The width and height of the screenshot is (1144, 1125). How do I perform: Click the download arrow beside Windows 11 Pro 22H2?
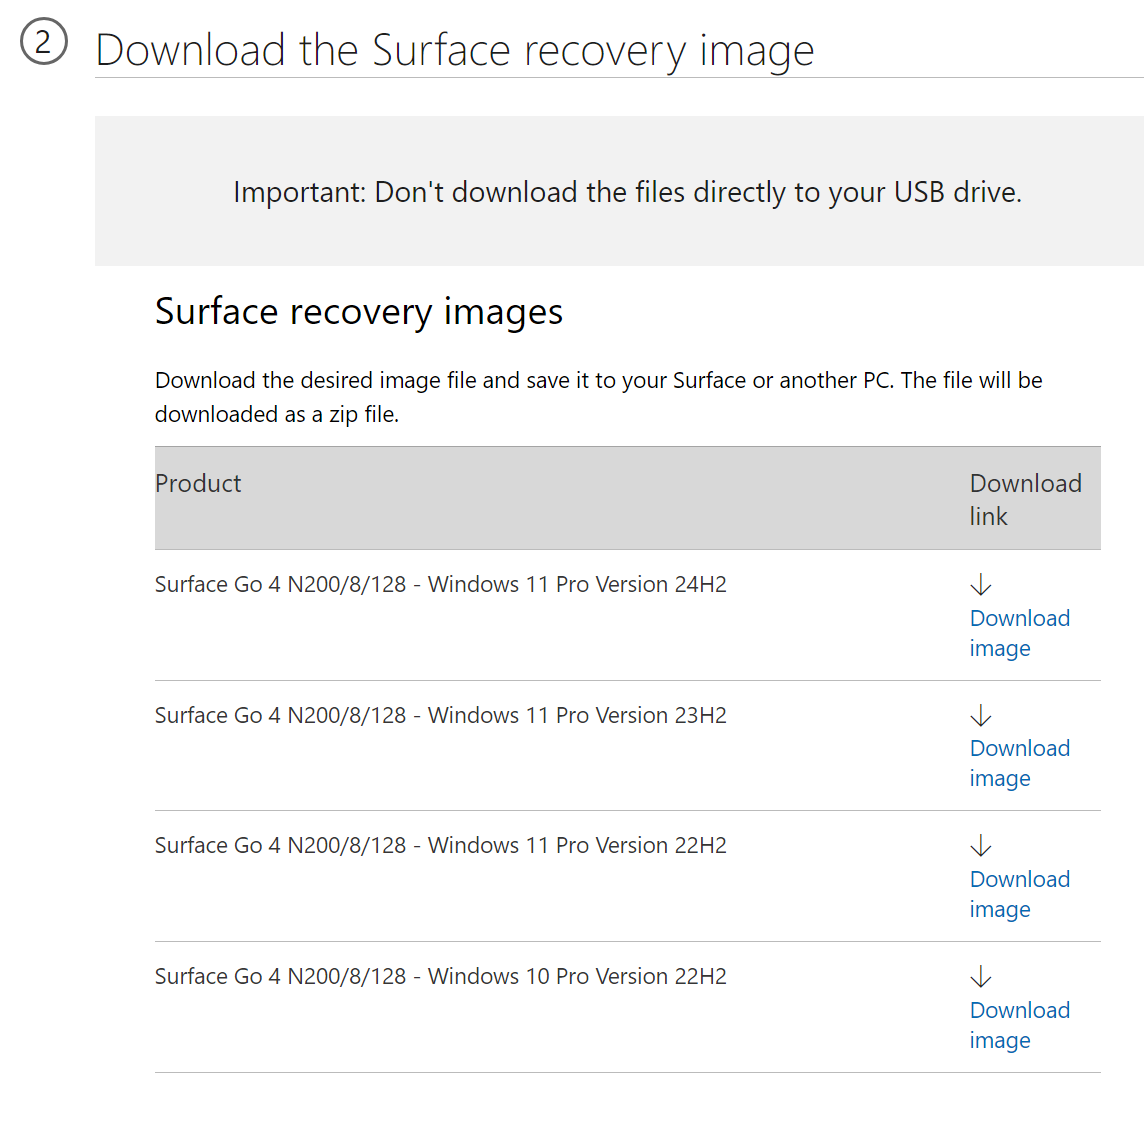[981, 845]
